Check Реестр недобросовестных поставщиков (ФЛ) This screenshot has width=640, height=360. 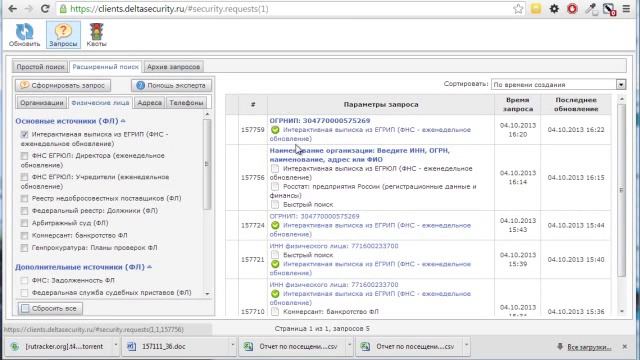24,199
